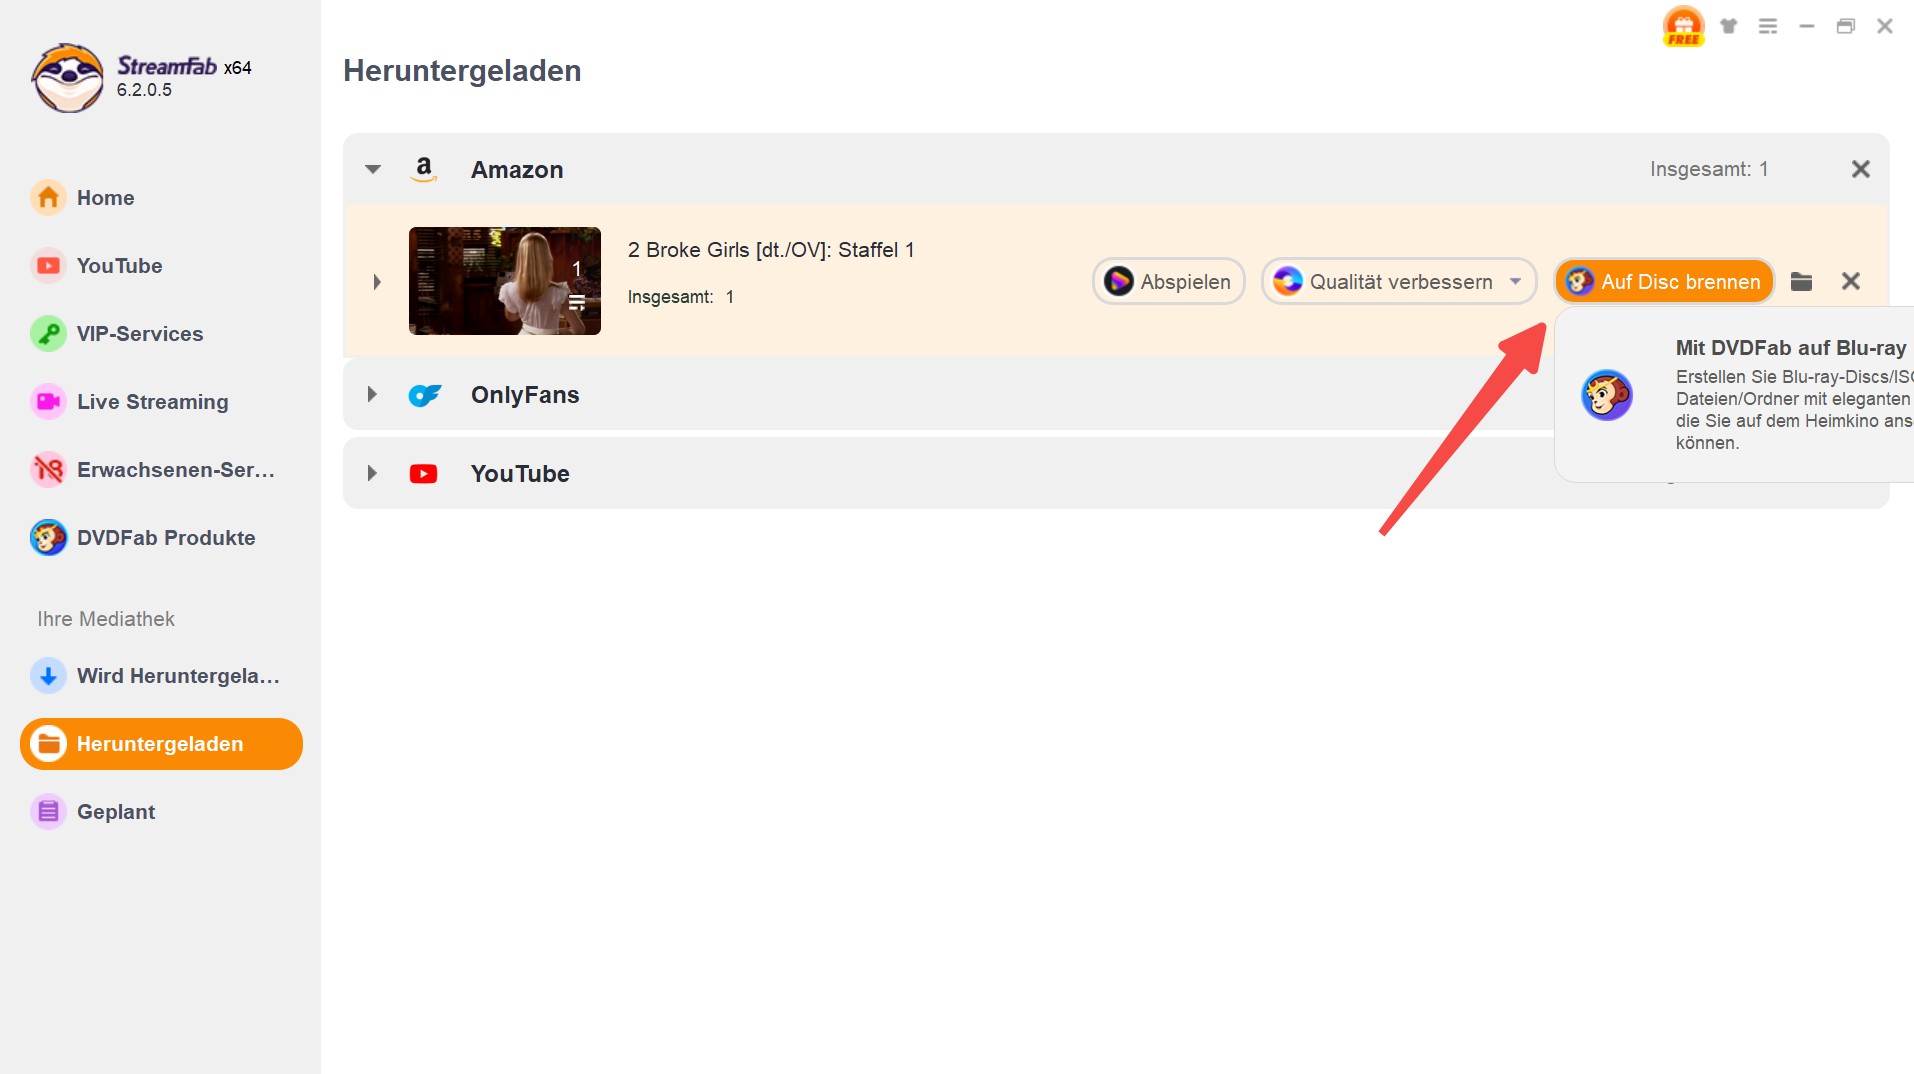The height and width of the screenshot is (1074, 1914).
Task: Remove the Amazon group
Action: [1860, 169]
